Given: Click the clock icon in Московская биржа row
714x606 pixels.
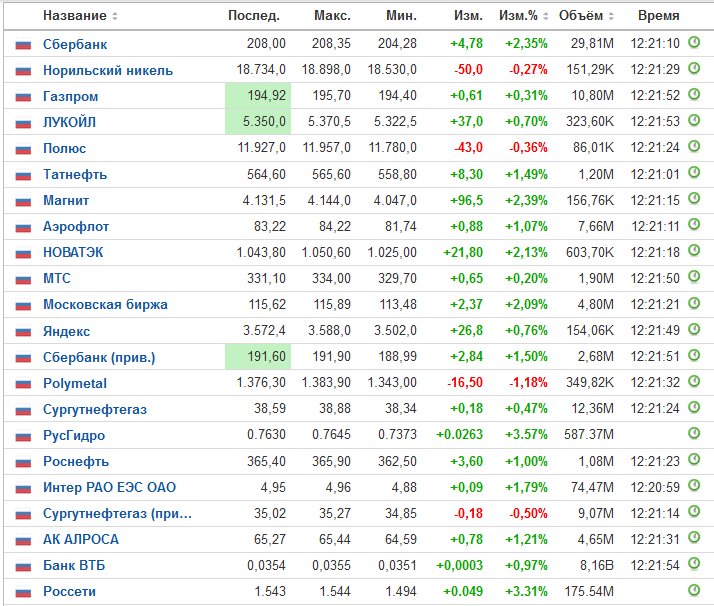Looking at the screenshot, I should [694, 303].
